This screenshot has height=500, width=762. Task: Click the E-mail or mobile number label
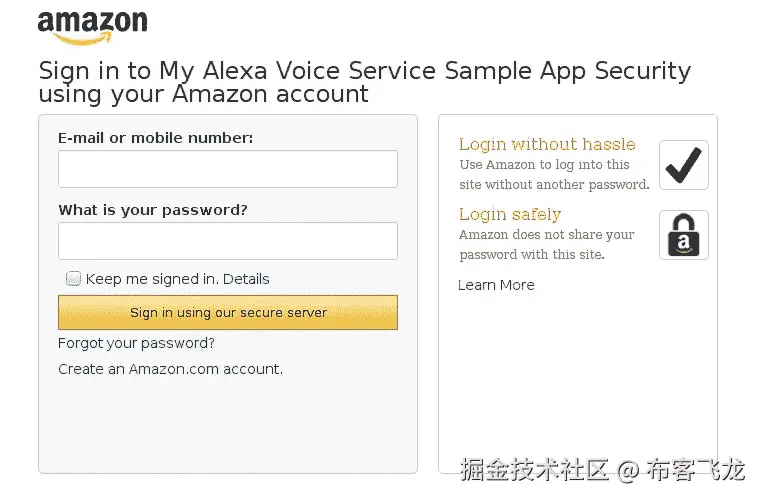pos(156,138)
